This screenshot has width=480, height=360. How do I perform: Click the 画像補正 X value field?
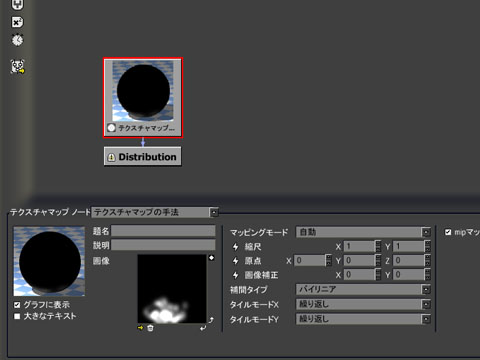click(359, 275)
